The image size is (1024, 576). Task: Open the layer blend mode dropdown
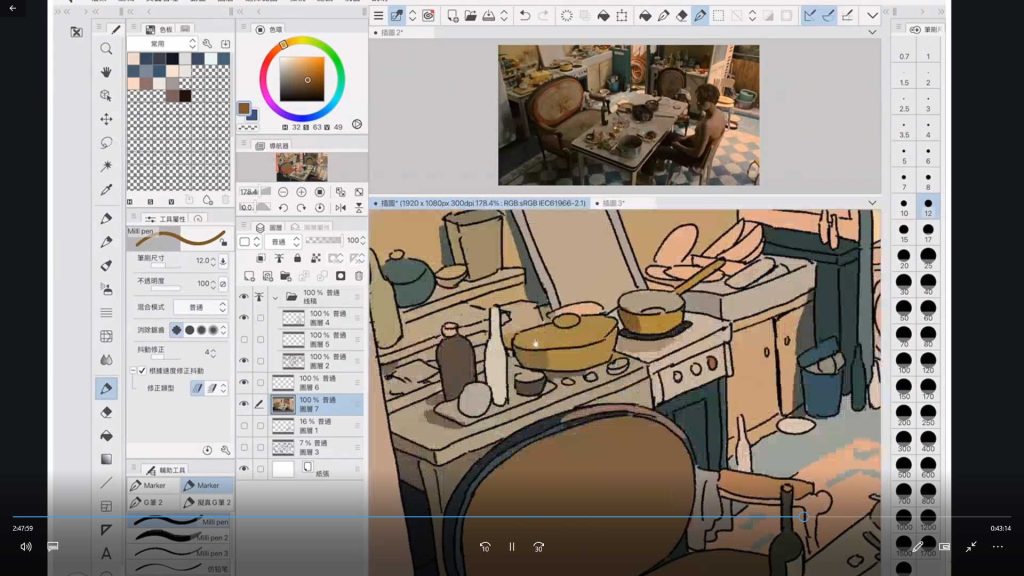(283, 242)
